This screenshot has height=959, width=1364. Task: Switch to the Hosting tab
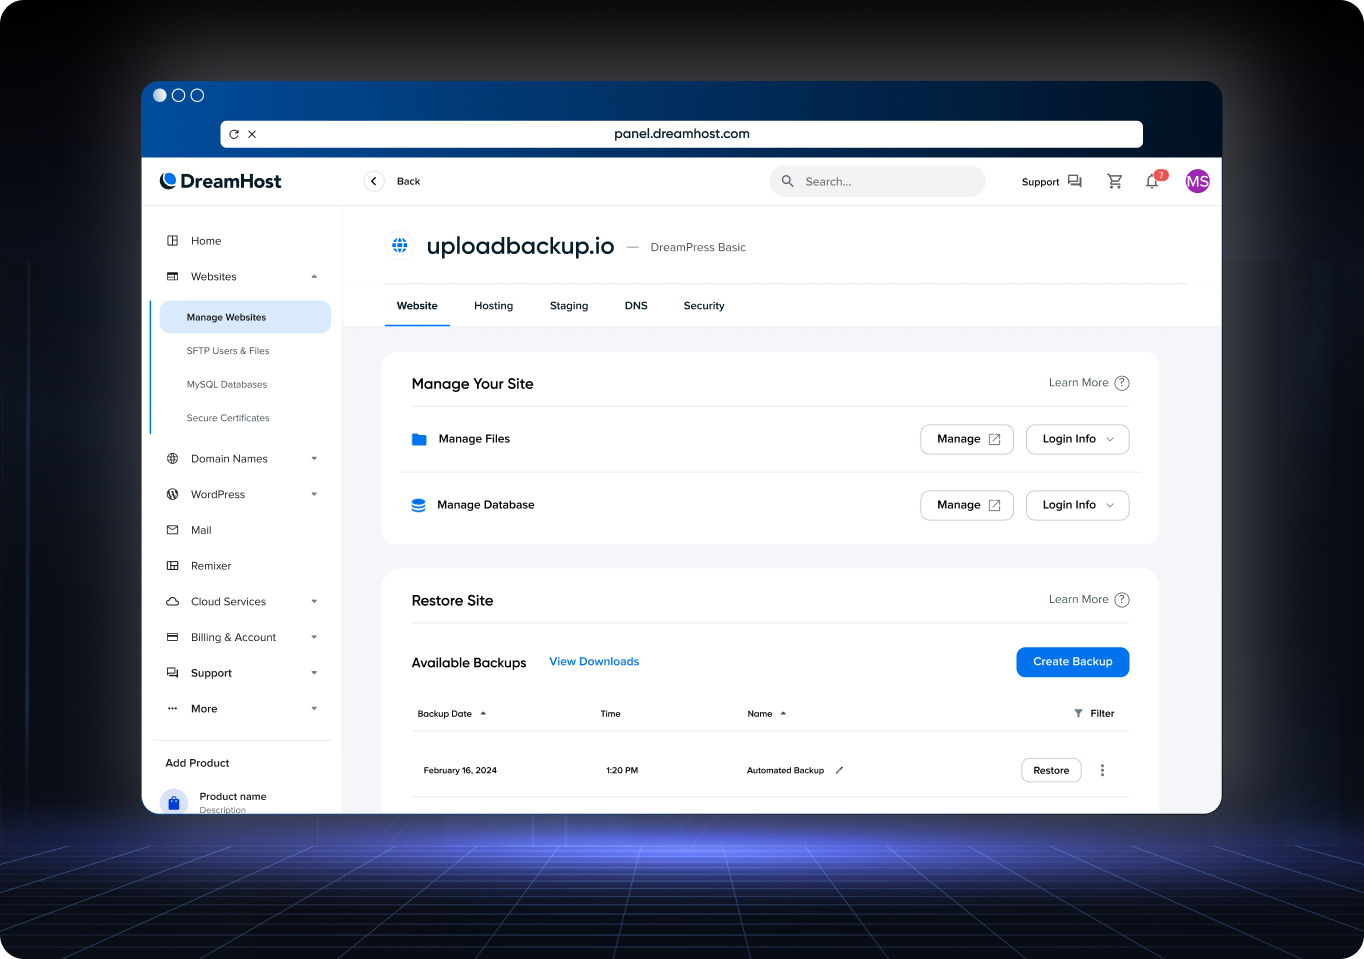493,306
